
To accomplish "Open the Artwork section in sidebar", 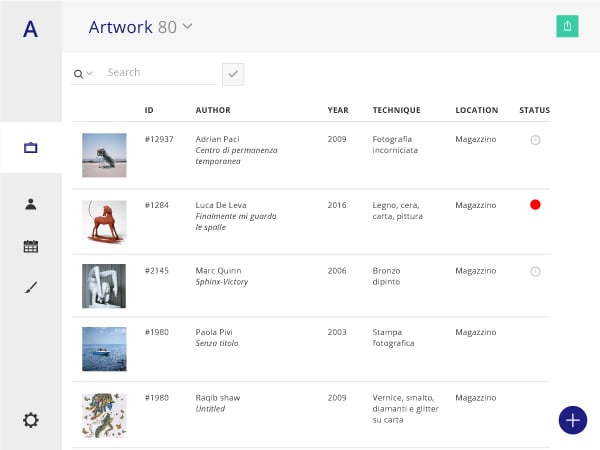I will click(31, 147).
